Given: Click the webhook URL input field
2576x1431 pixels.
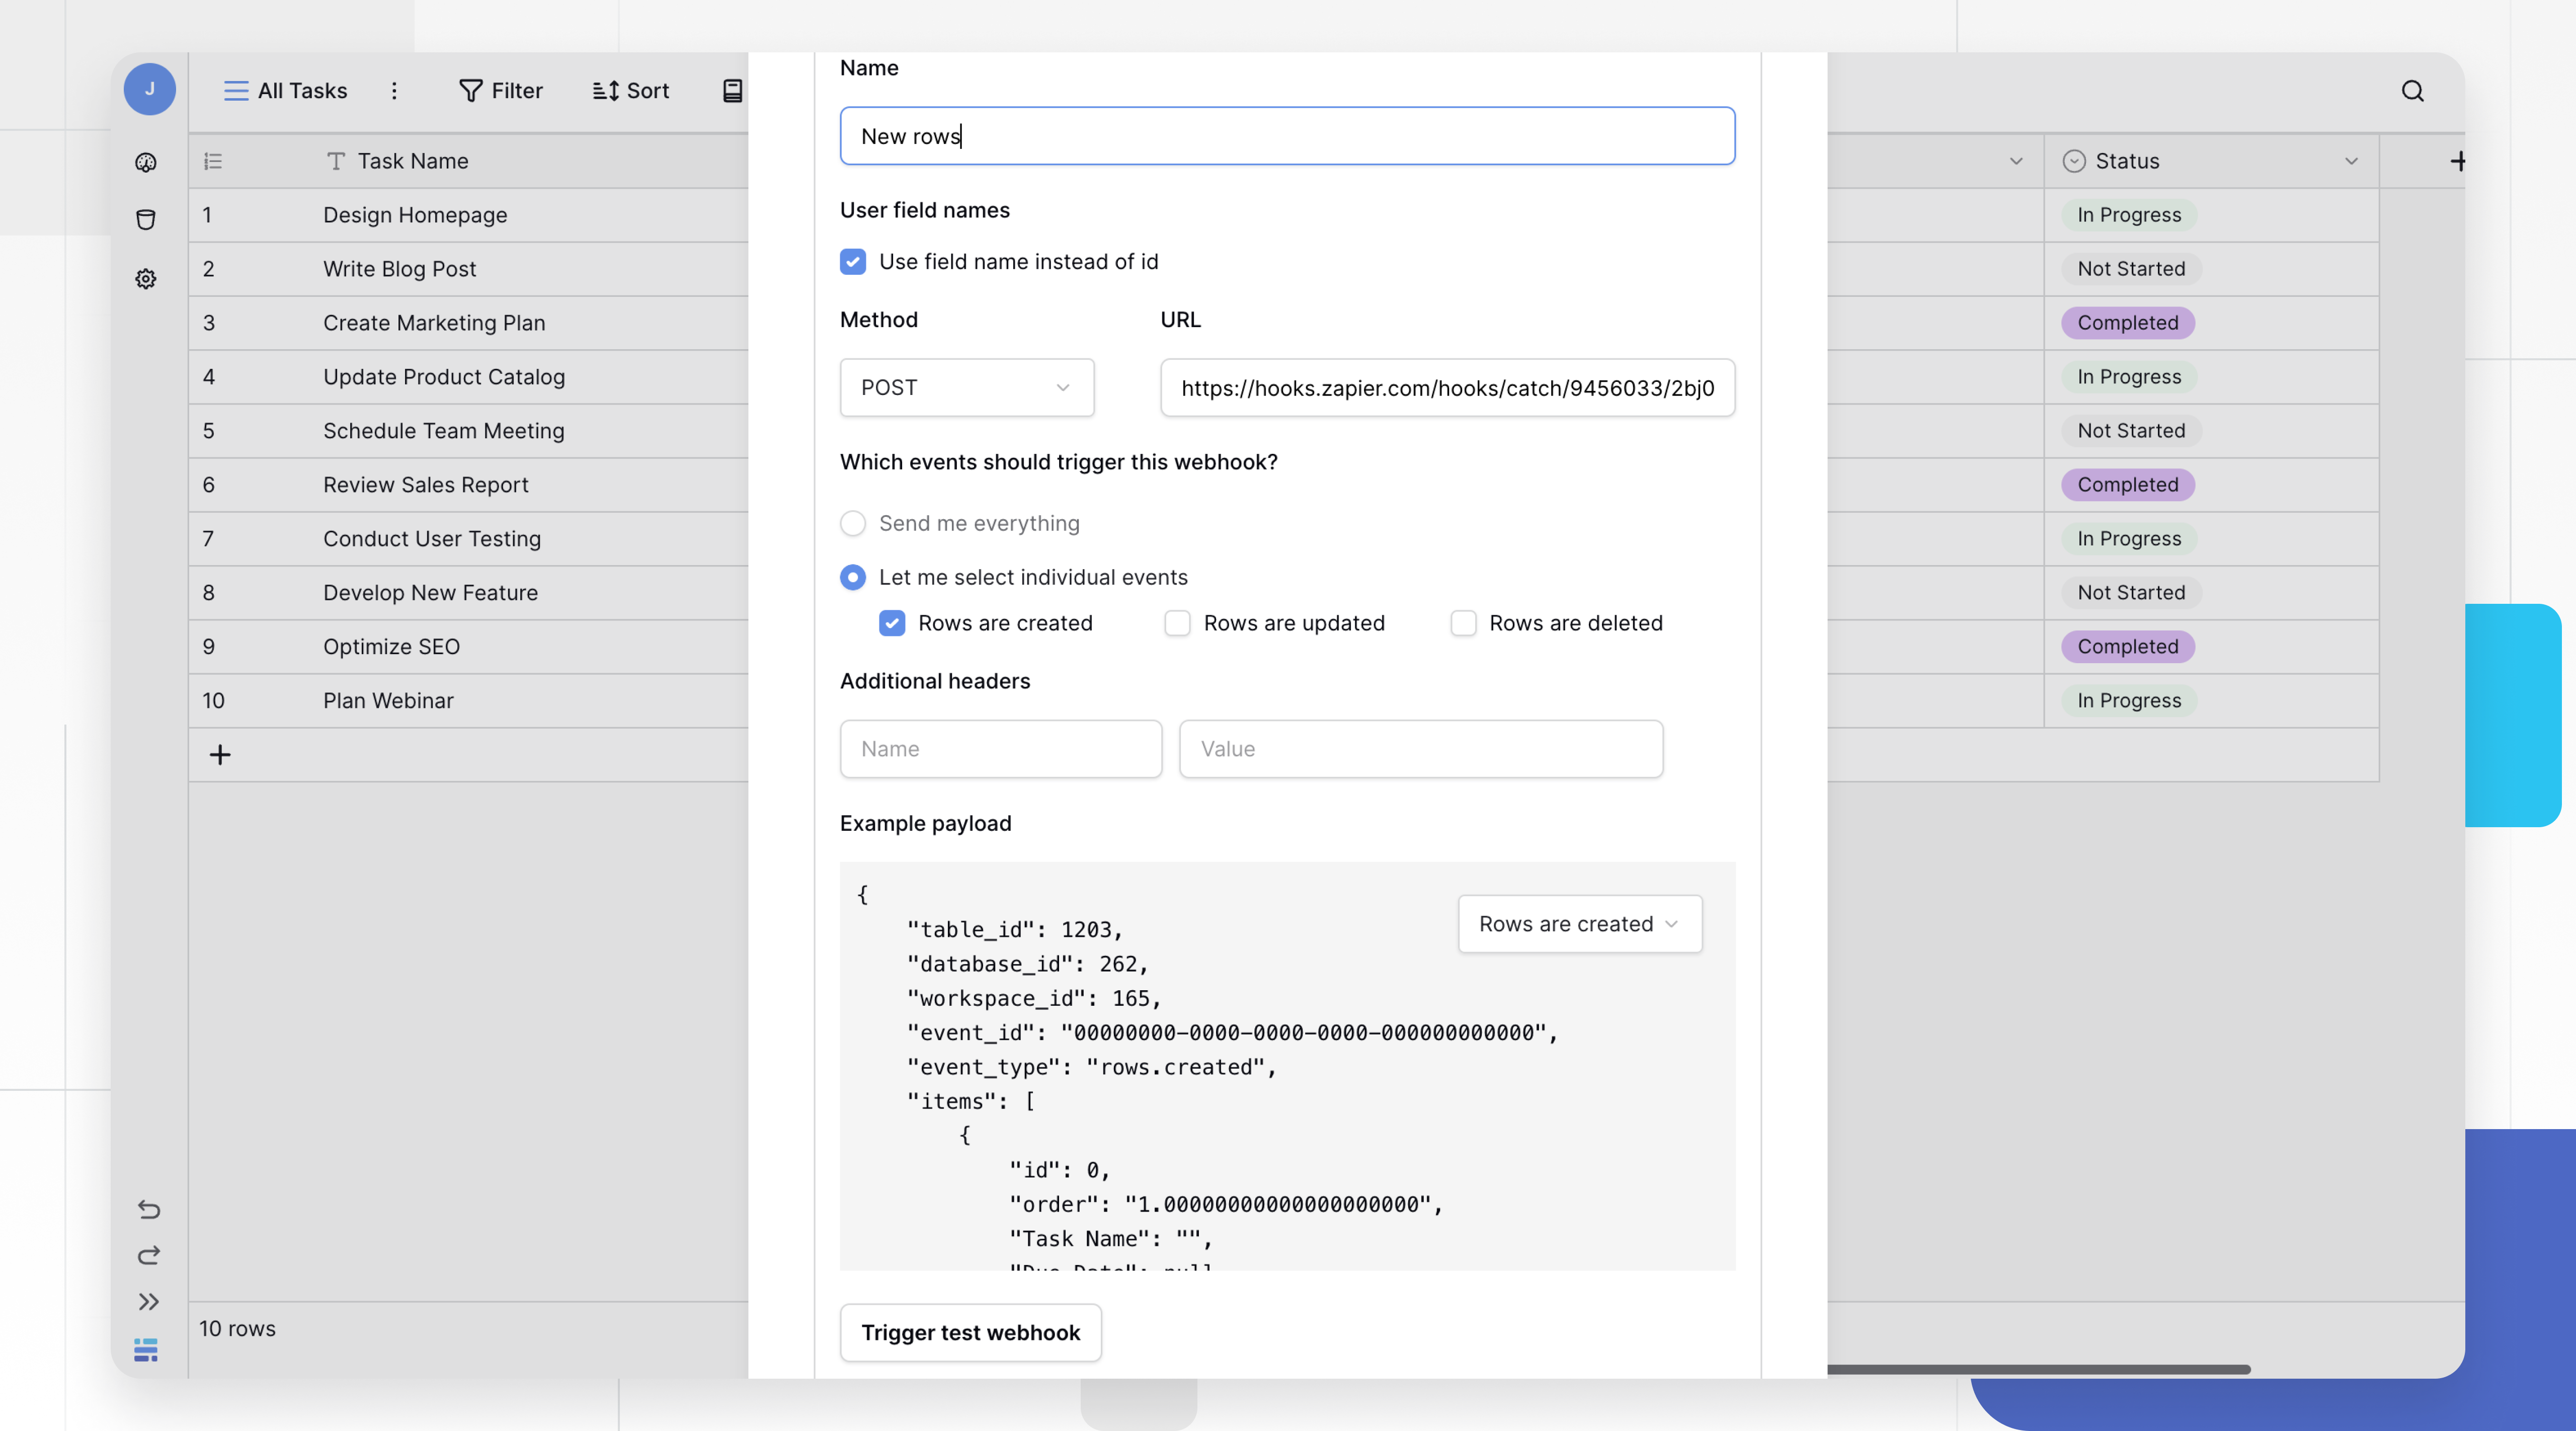Looking at the screenshot, I should [1447, 388].
